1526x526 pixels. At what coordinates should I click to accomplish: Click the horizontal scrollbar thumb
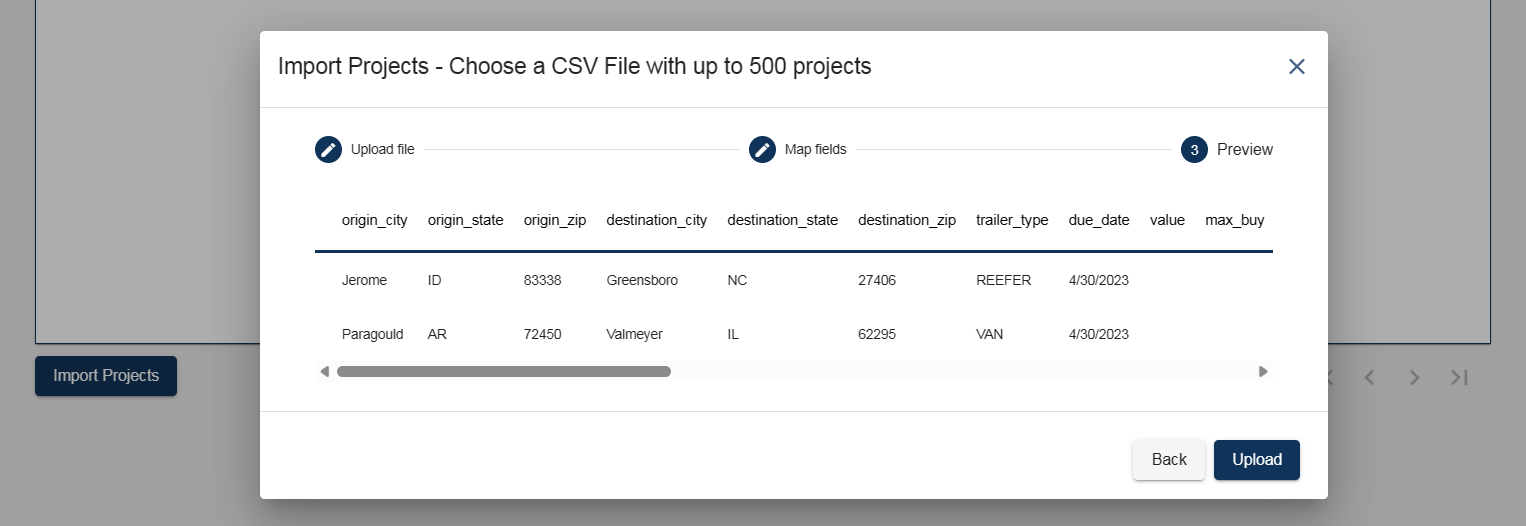click(x=503, y=372)
